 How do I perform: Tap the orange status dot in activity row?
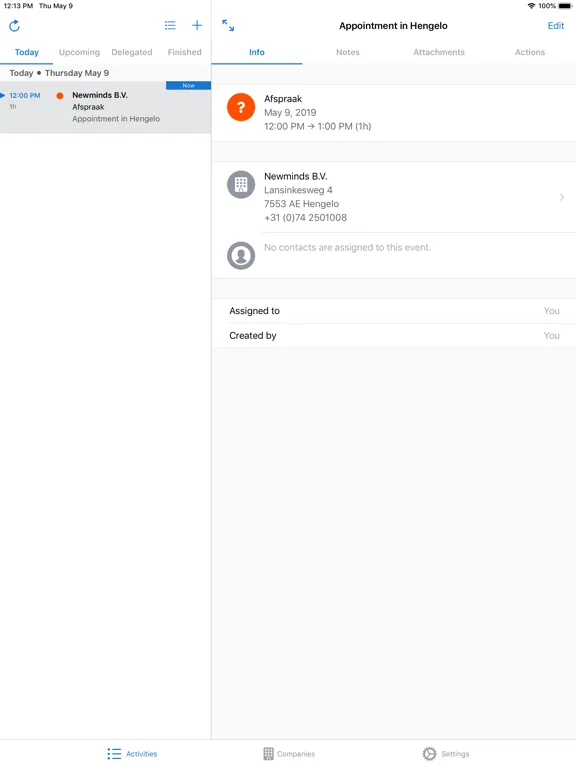60,96
